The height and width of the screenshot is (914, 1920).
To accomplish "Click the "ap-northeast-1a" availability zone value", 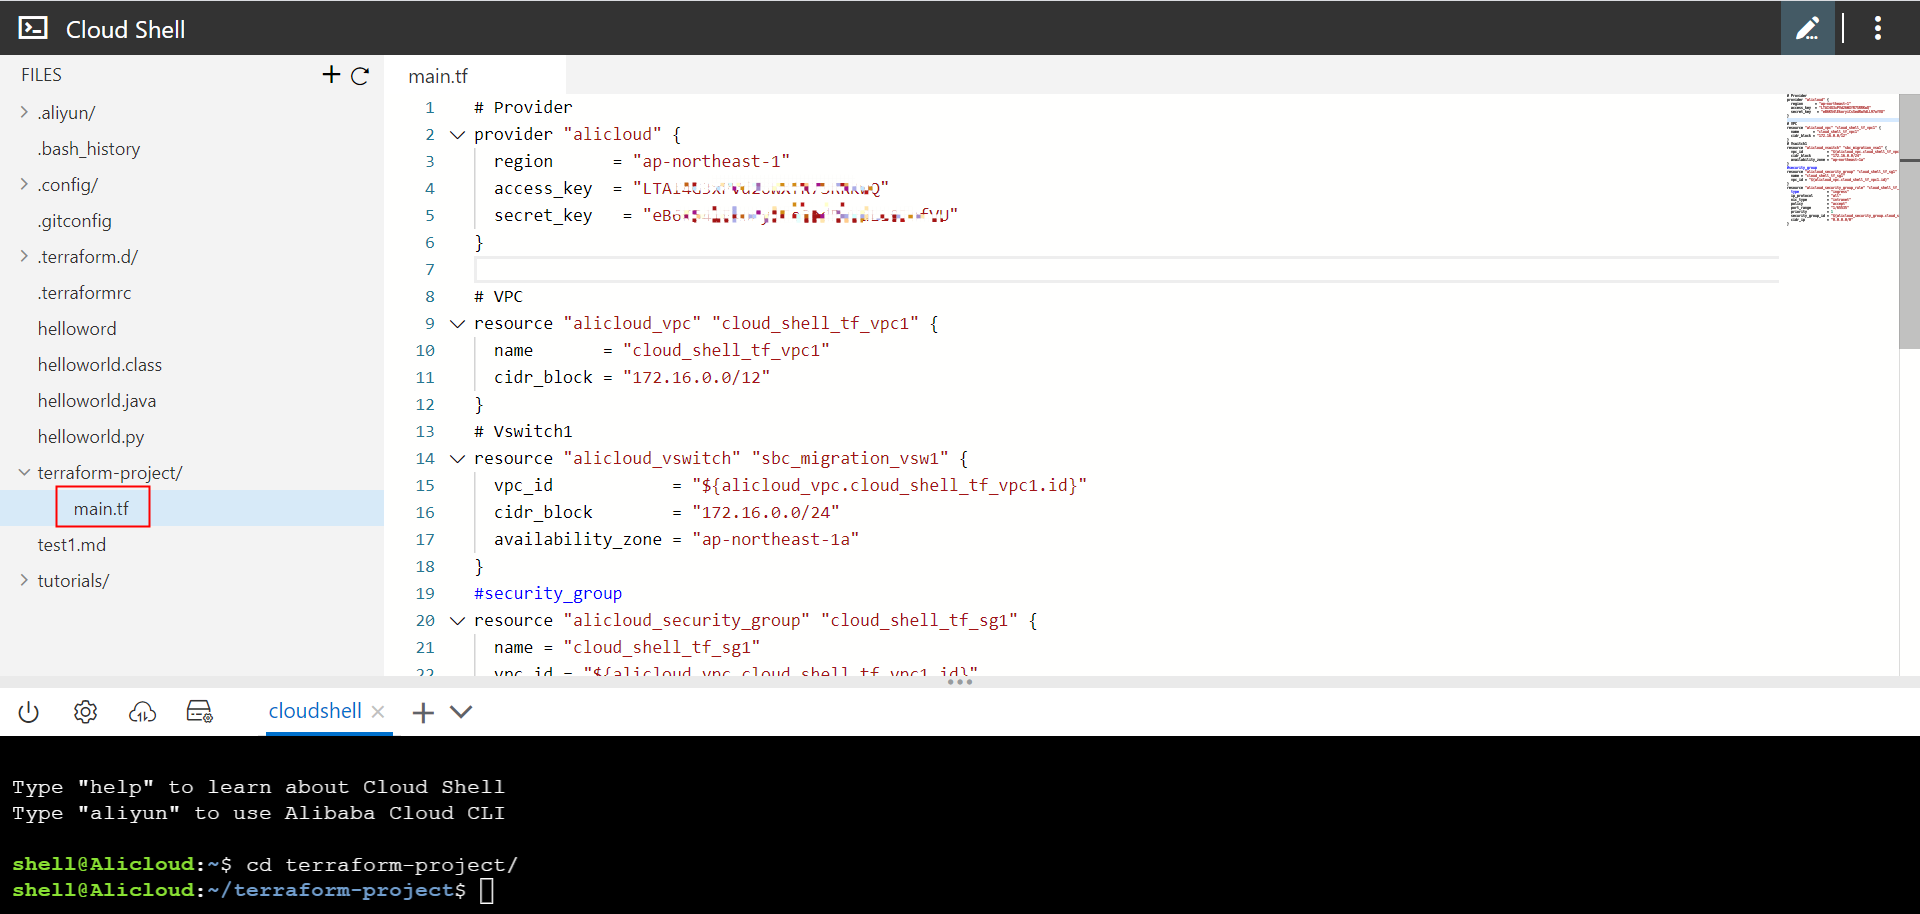I will (x=775, y=540).
